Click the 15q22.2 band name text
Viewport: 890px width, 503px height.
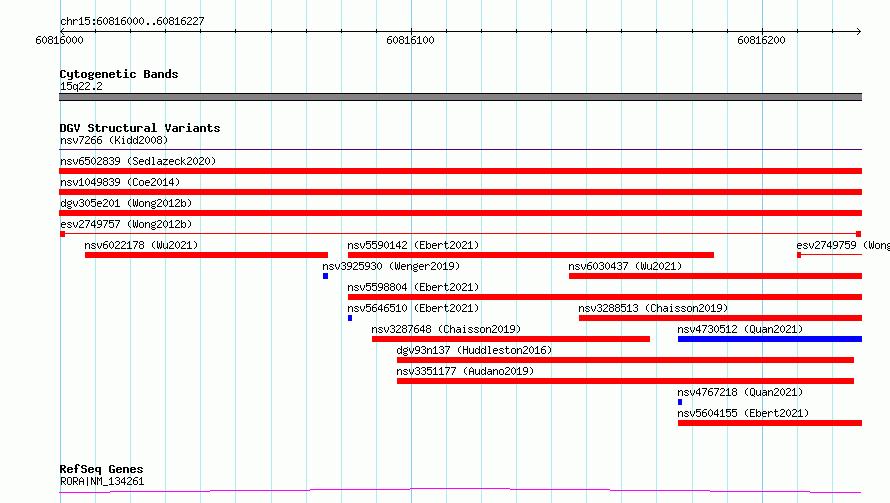(81, 86)
